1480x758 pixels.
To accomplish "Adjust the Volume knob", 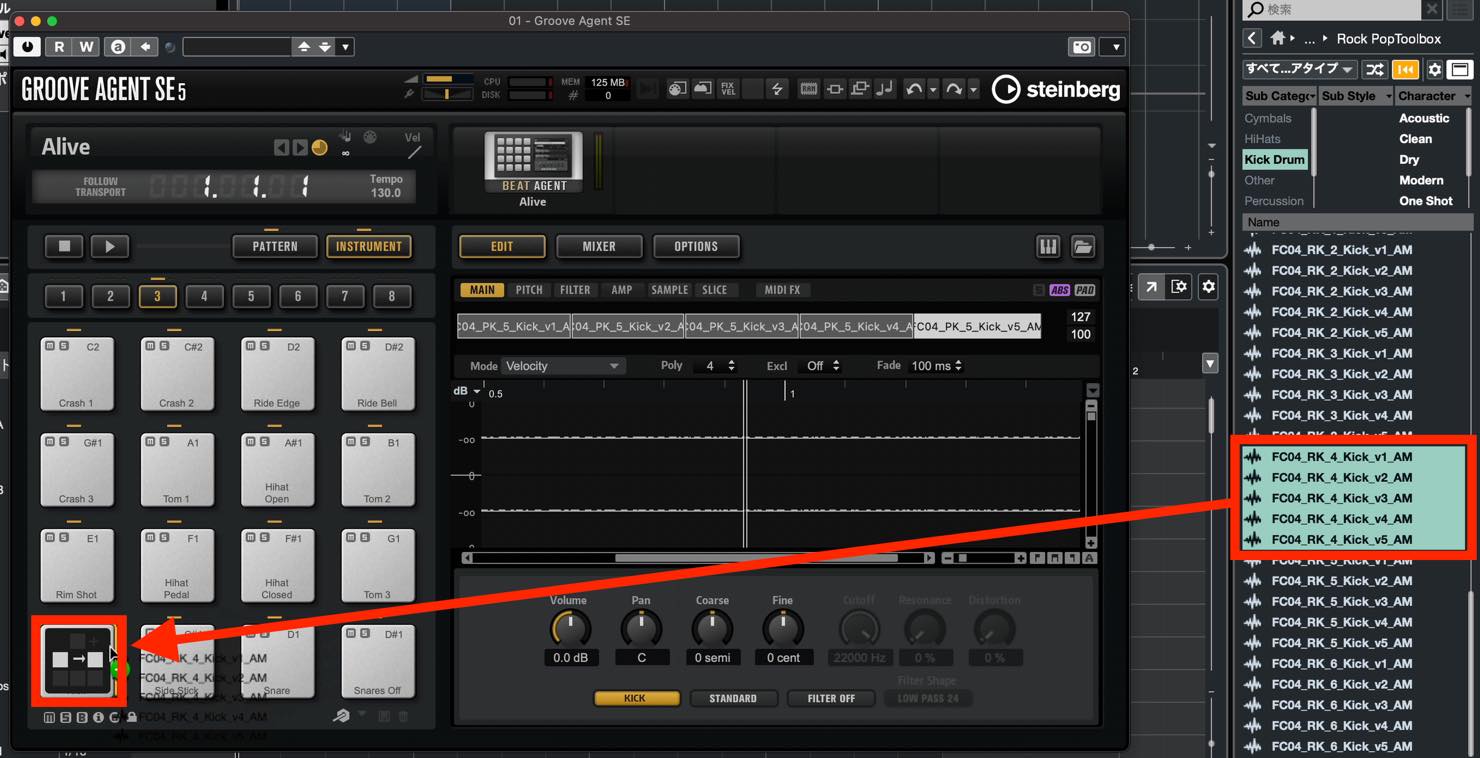I will point(570,628).
